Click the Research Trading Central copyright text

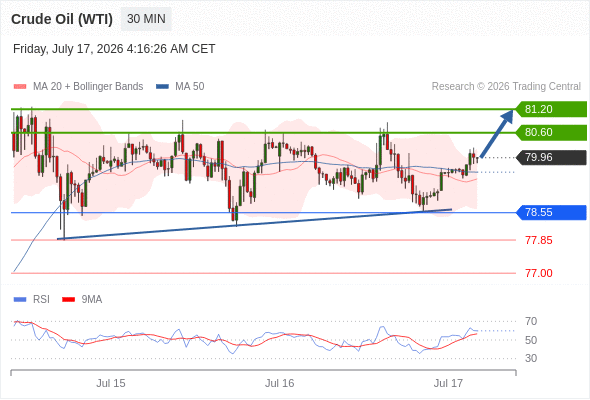[x=506, y=87]
